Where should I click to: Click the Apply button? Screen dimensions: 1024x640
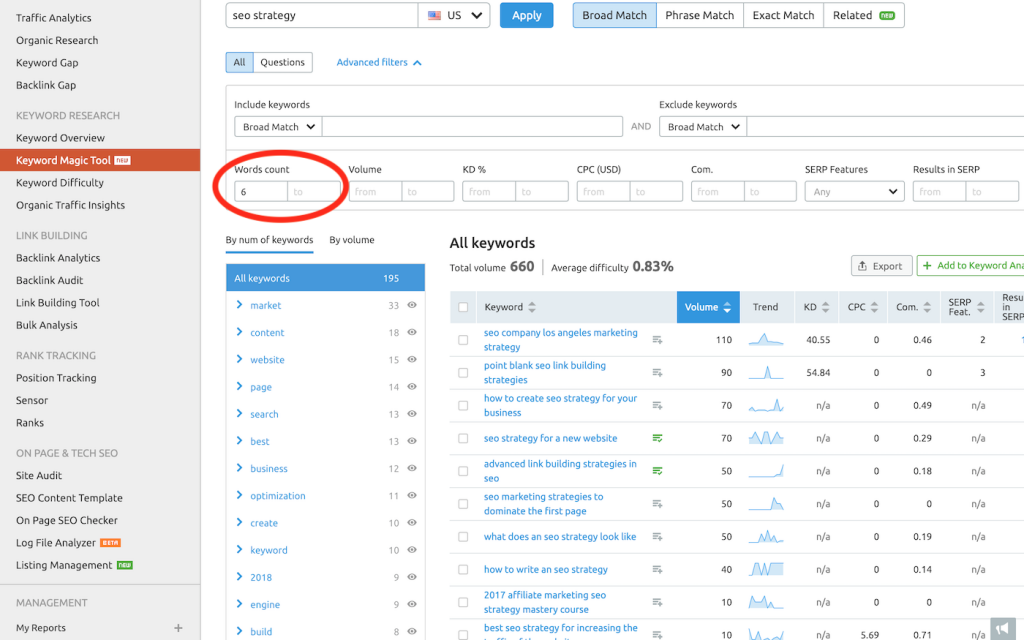tap(526, 15)
